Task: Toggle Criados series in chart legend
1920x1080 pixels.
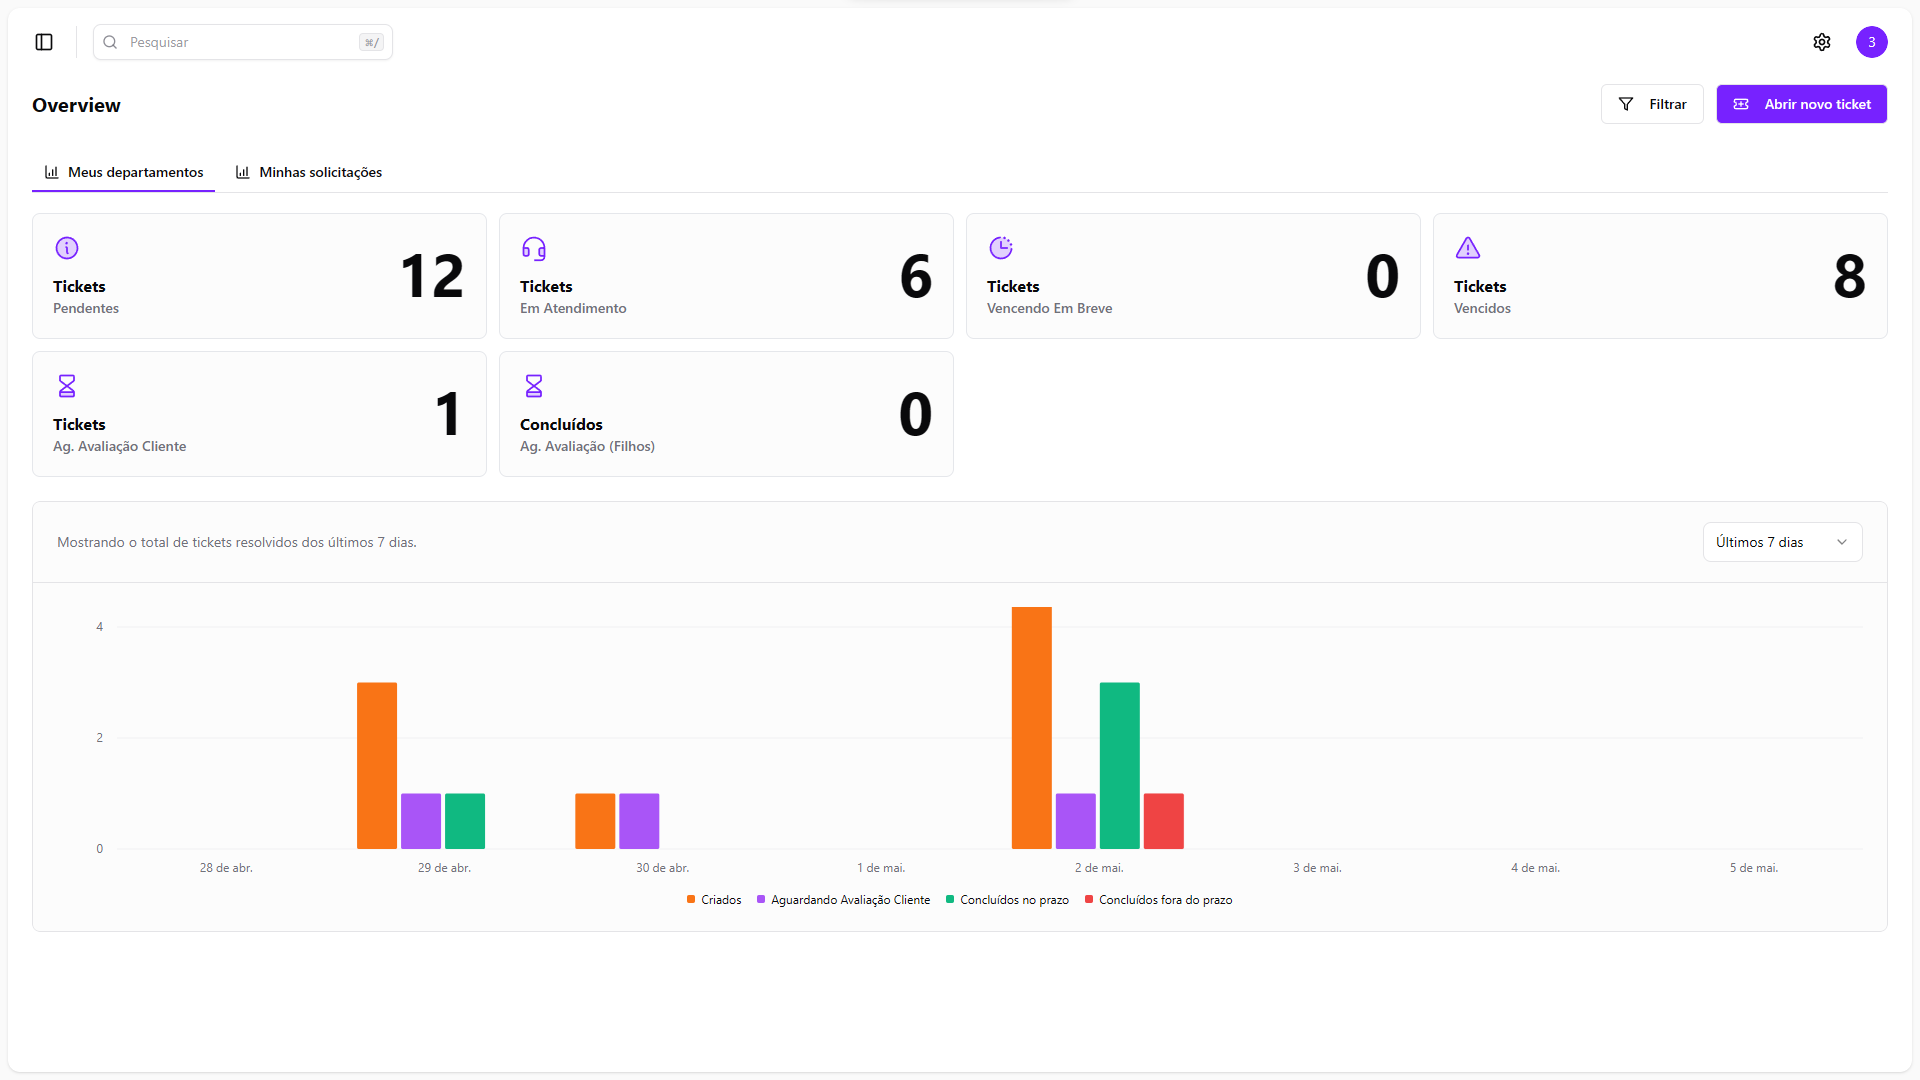Action: coord(714,900)
